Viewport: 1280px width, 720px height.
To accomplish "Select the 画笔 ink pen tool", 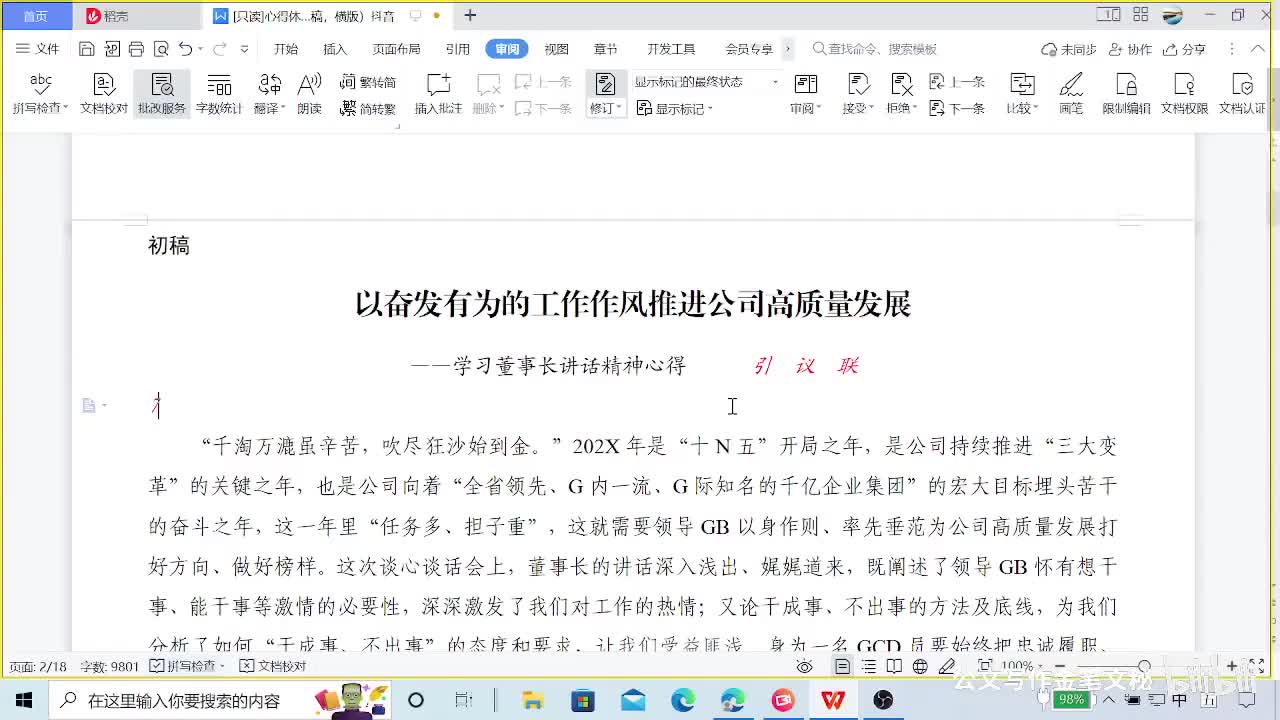I will click(x=1071, y=94).
